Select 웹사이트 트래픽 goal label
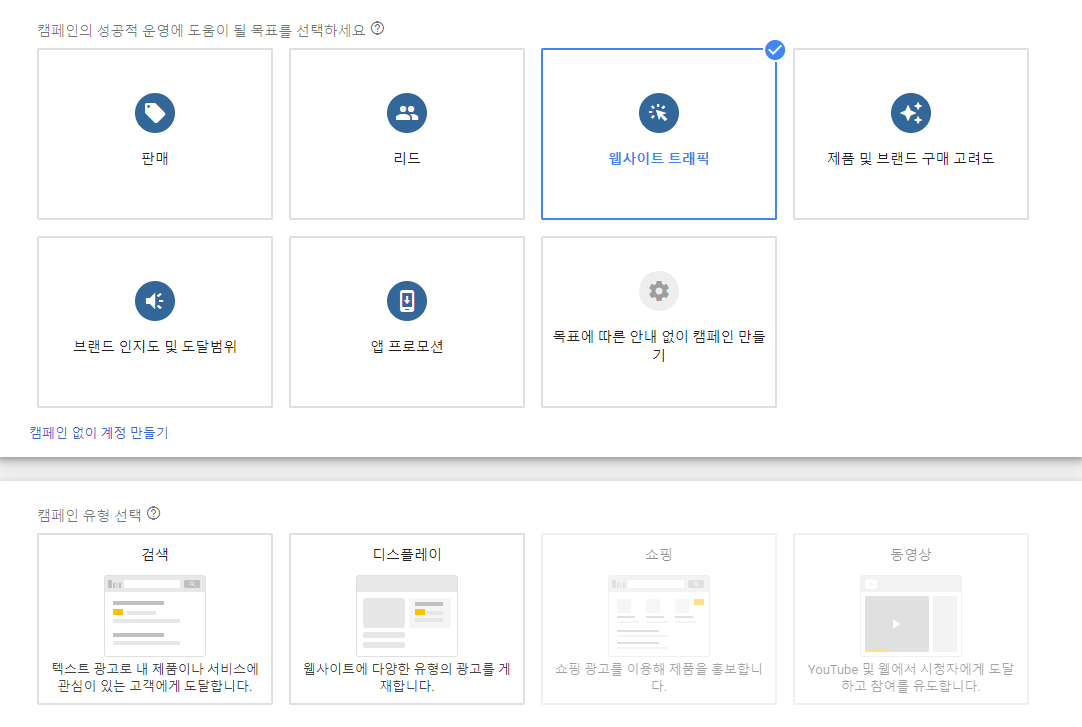This screenshot has height=727, width=1082. (x=659, y=158)
